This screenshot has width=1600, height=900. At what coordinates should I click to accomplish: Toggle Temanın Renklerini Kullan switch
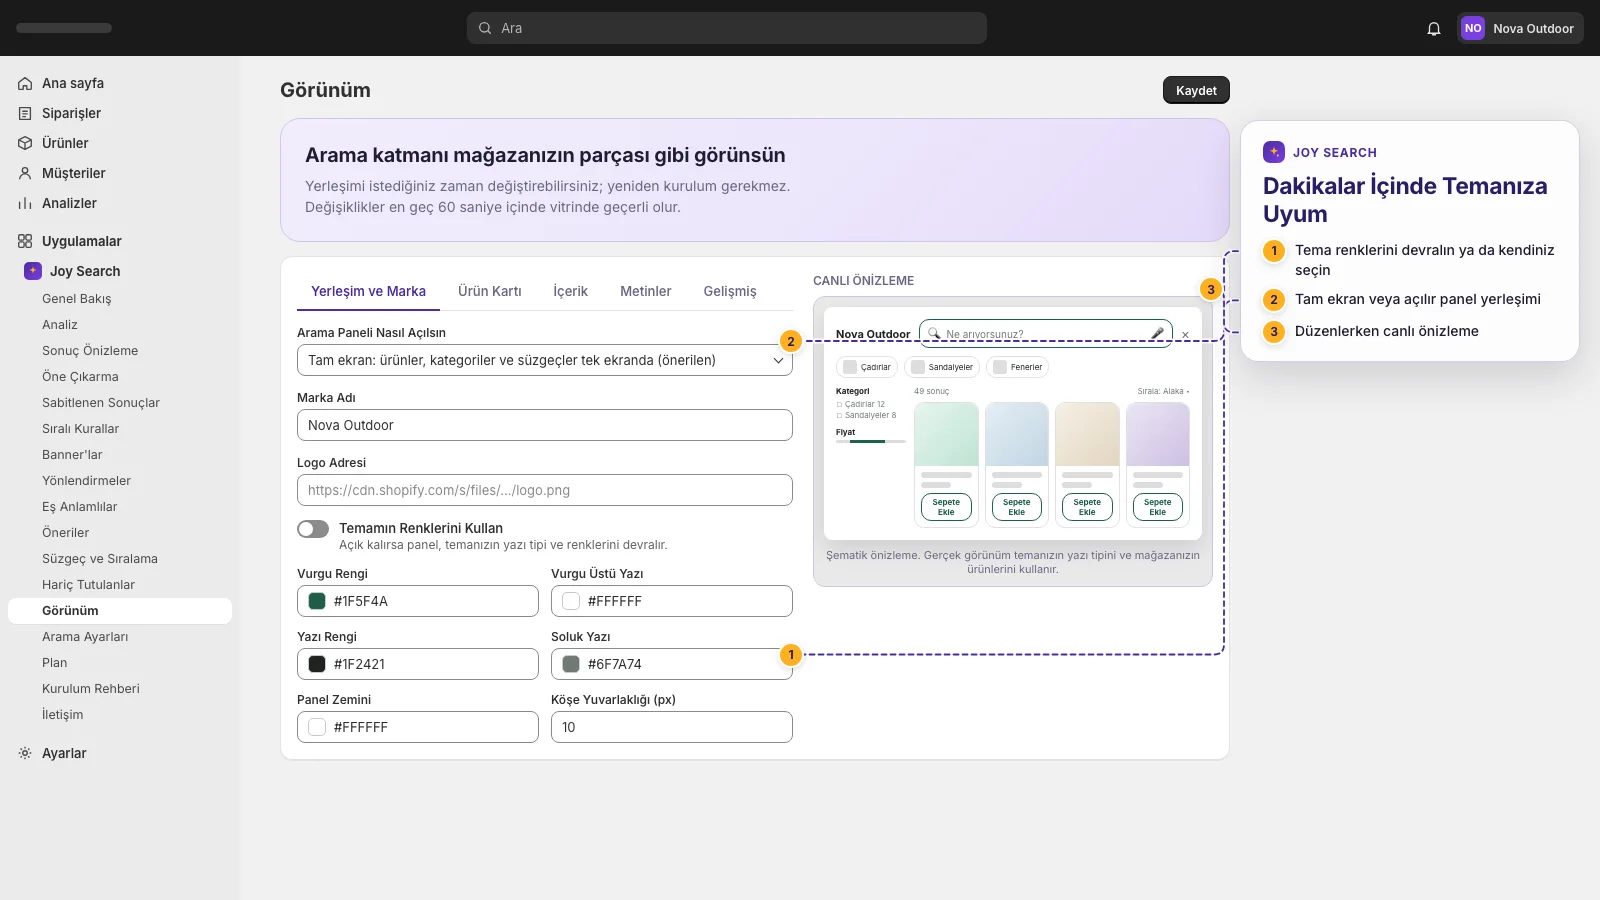[313, 529]
